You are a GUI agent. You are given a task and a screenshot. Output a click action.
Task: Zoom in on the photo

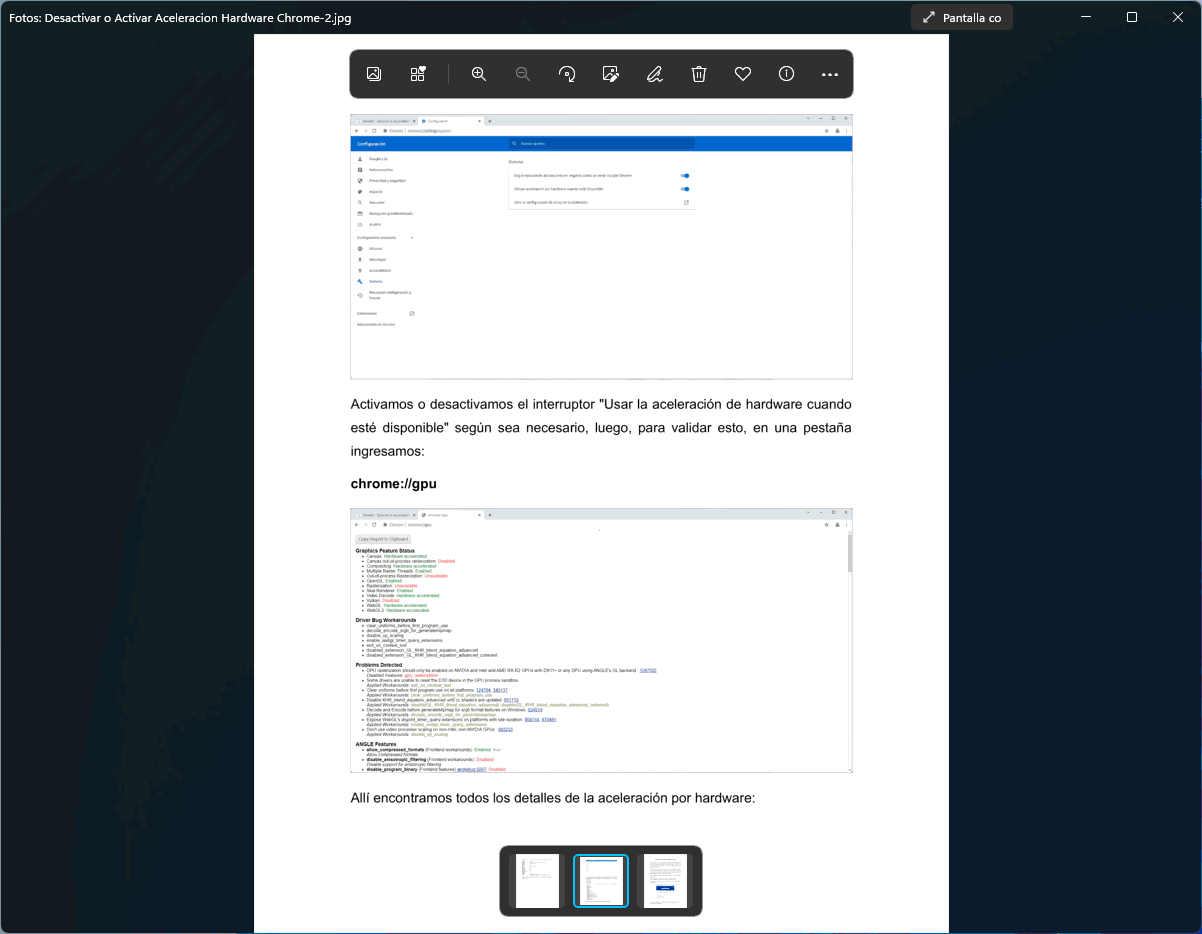pos(479,74)
